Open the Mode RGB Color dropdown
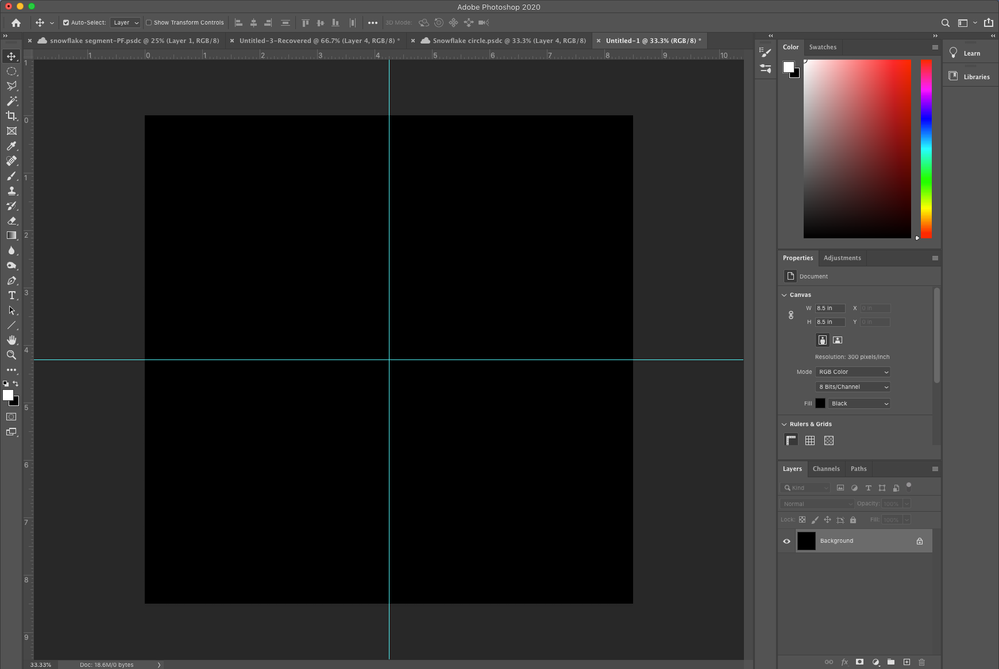Screen dimensions: 999x669 [x=853, y=372]
